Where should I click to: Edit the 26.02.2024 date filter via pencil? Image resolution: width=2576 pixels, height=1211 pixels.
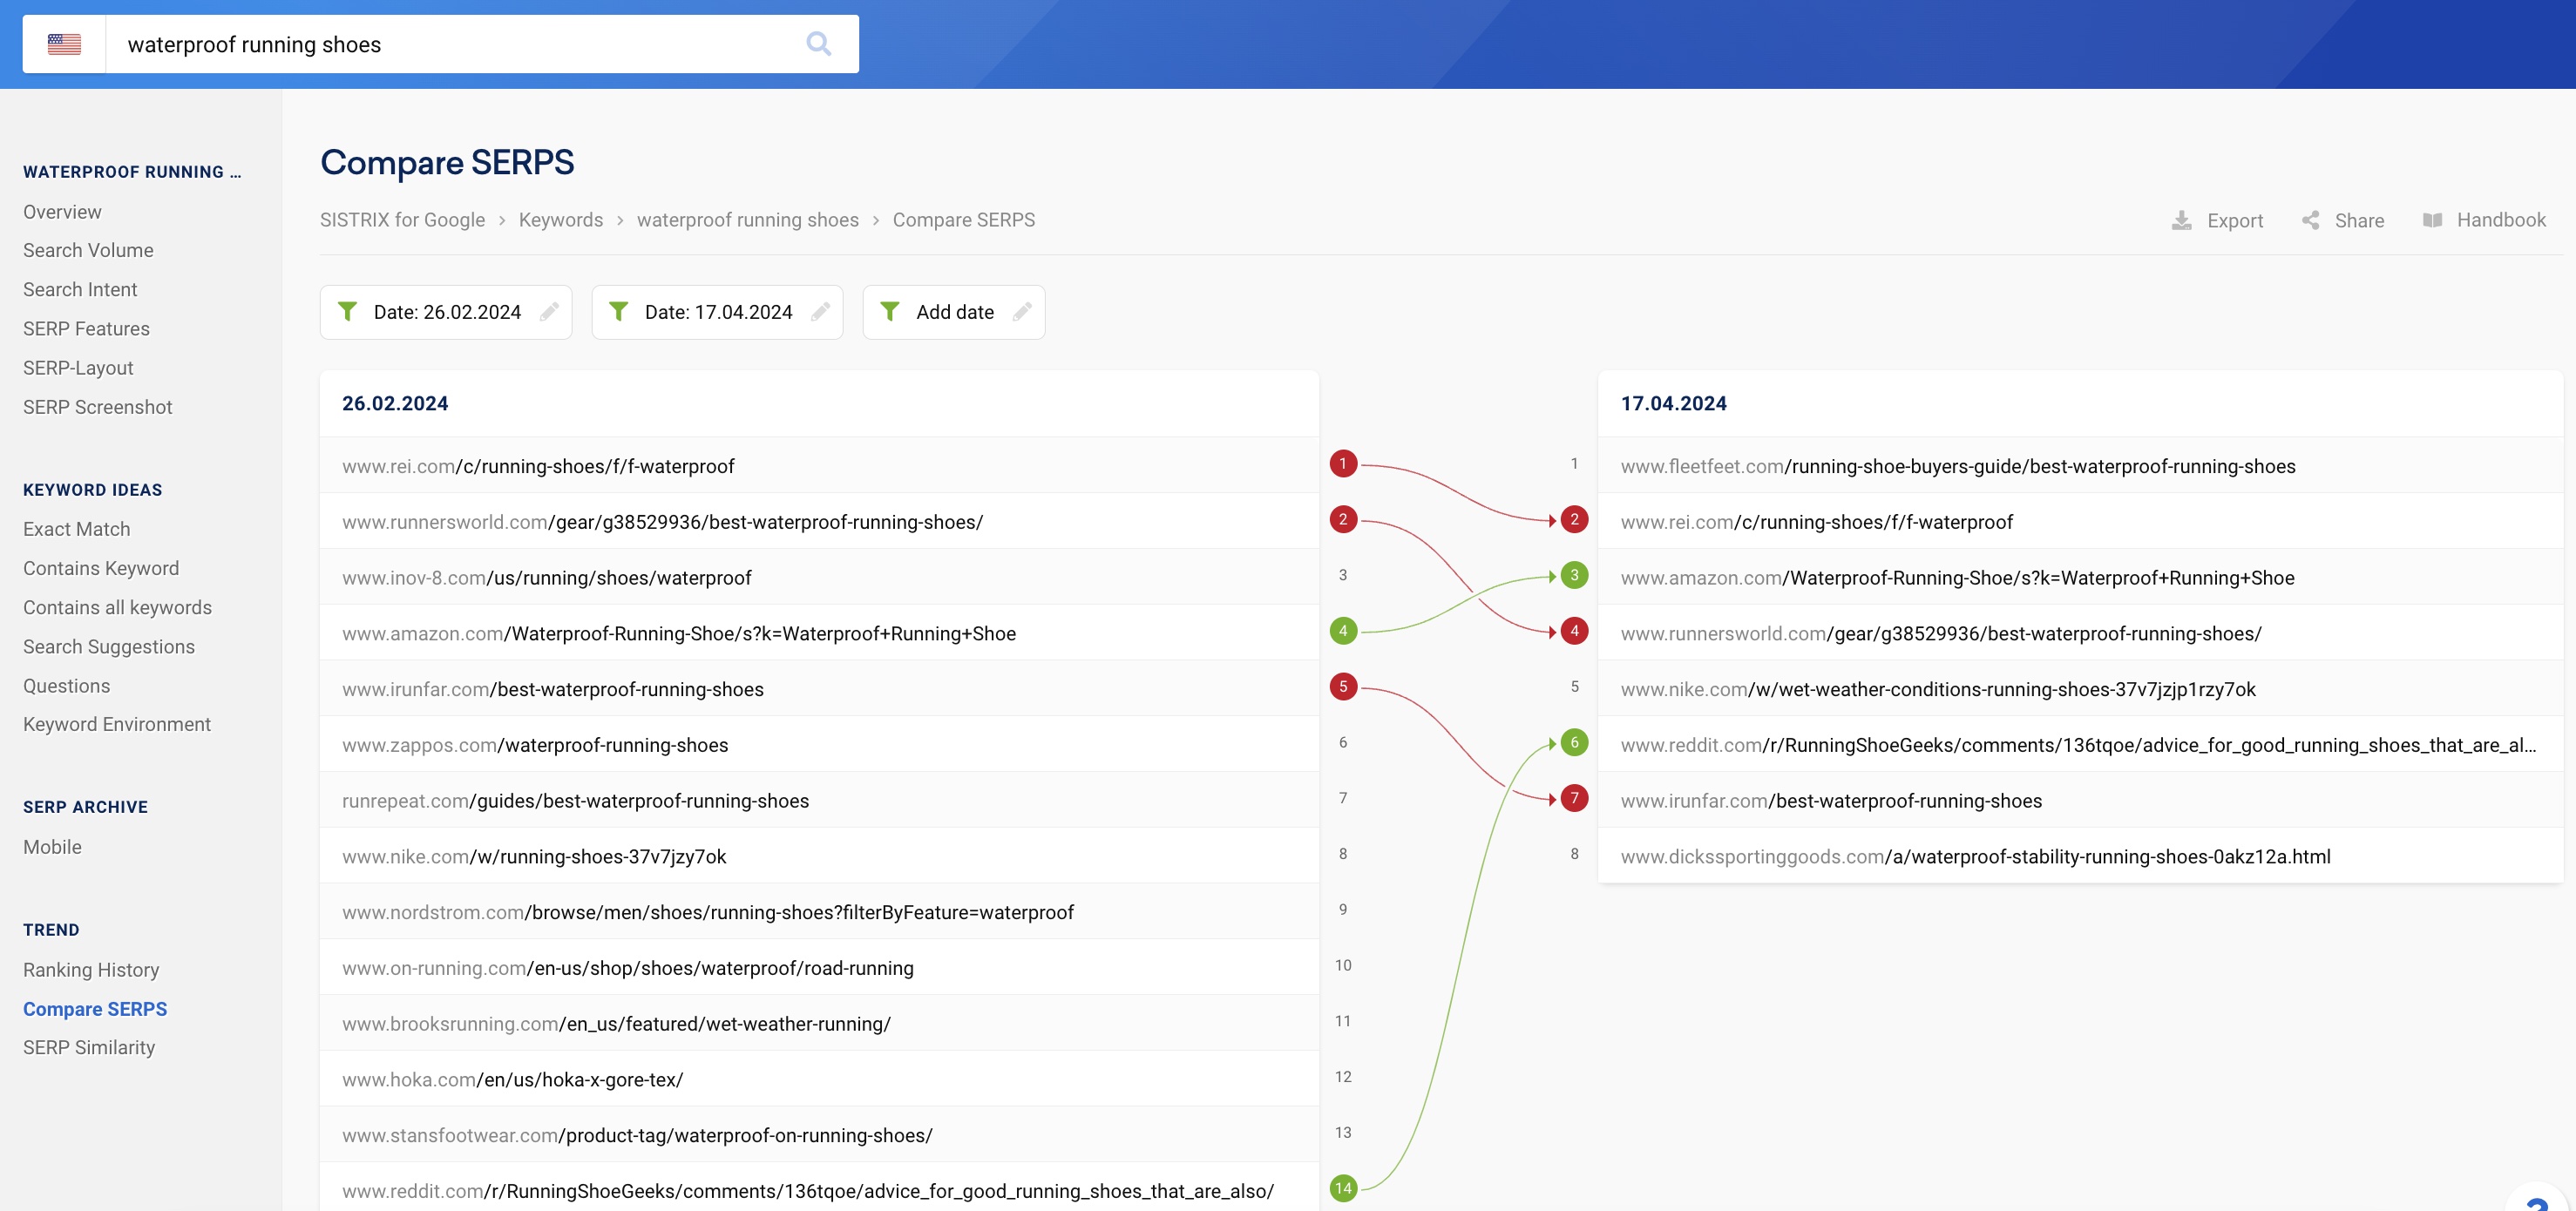[x=549, y=312]
